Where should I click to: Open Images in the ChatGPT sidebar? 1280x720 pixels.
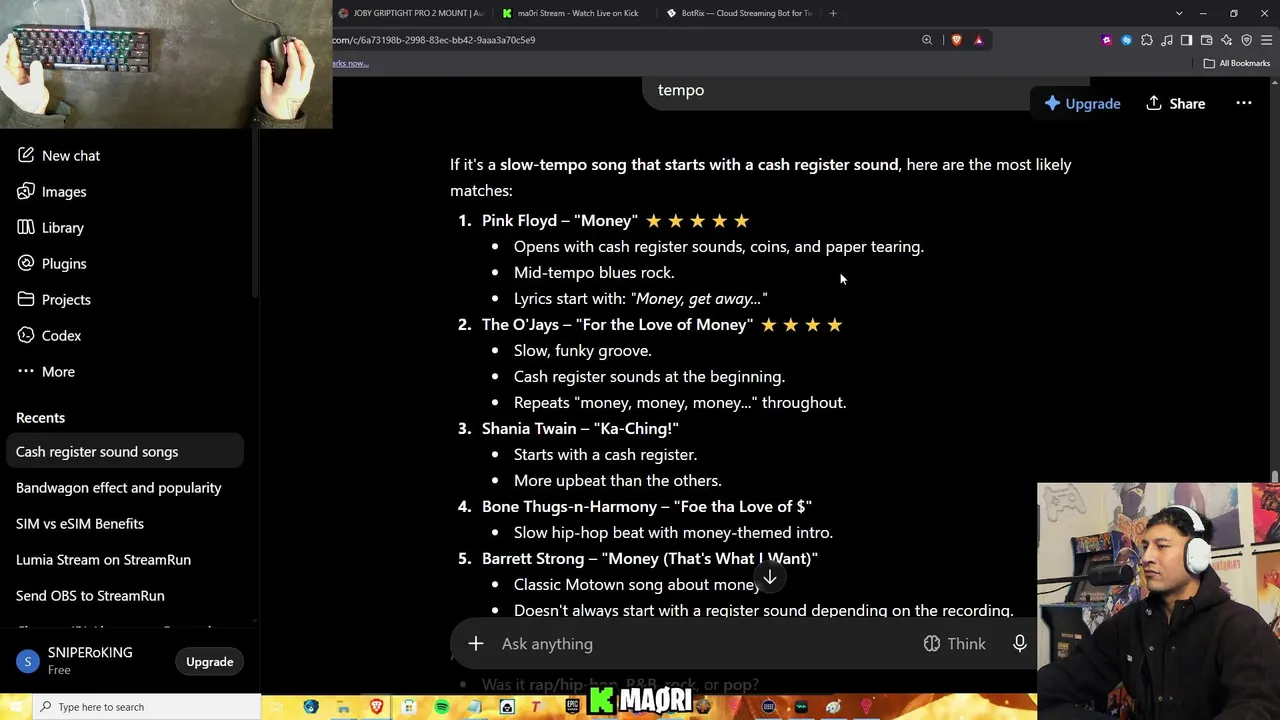point(52,192)
